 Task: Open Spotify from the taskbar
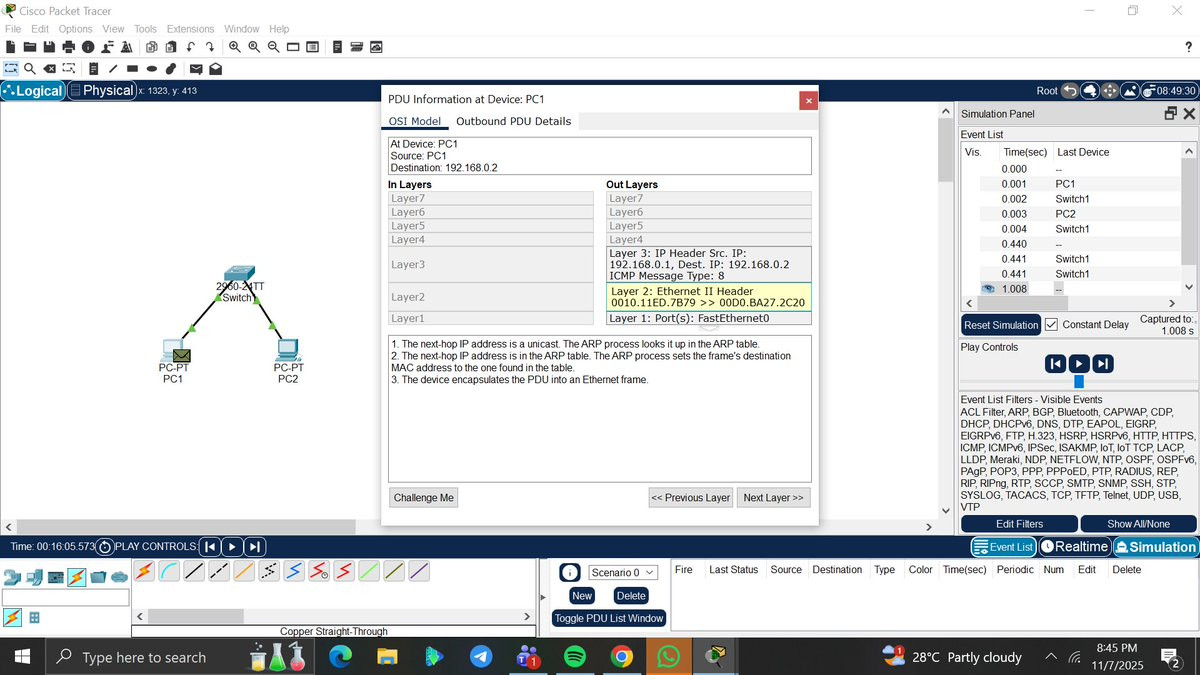coord(574,657)
